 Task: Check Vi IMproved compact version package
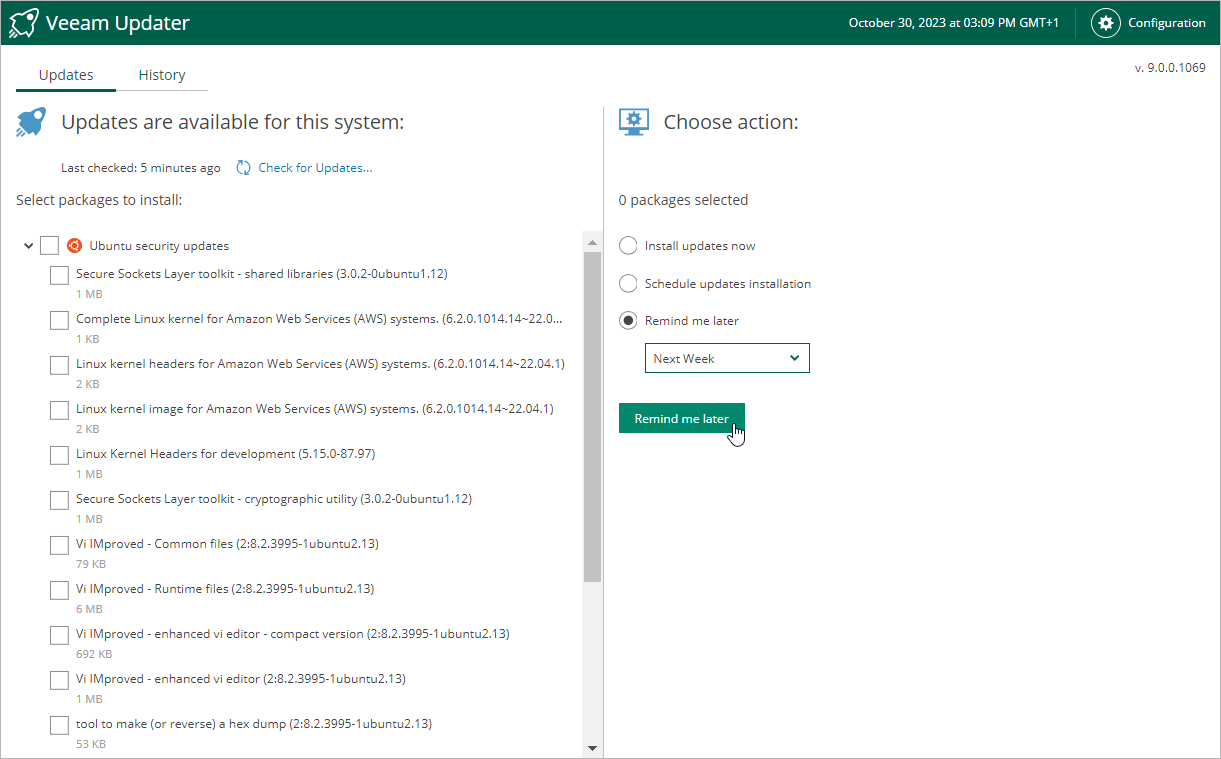coord(59,635)
